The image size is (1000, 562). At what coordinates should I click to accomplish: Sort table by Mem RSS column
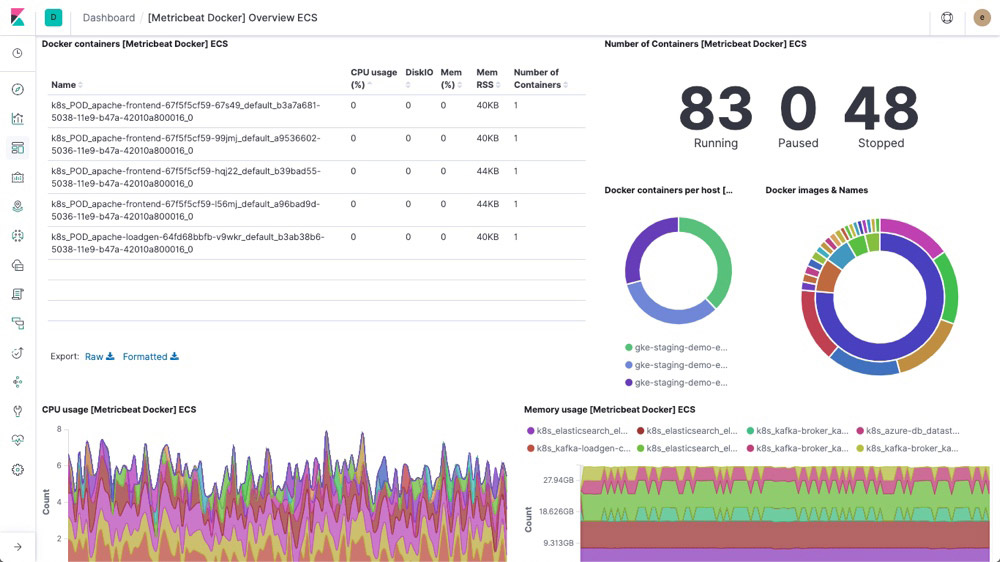(x=488, y=78)
